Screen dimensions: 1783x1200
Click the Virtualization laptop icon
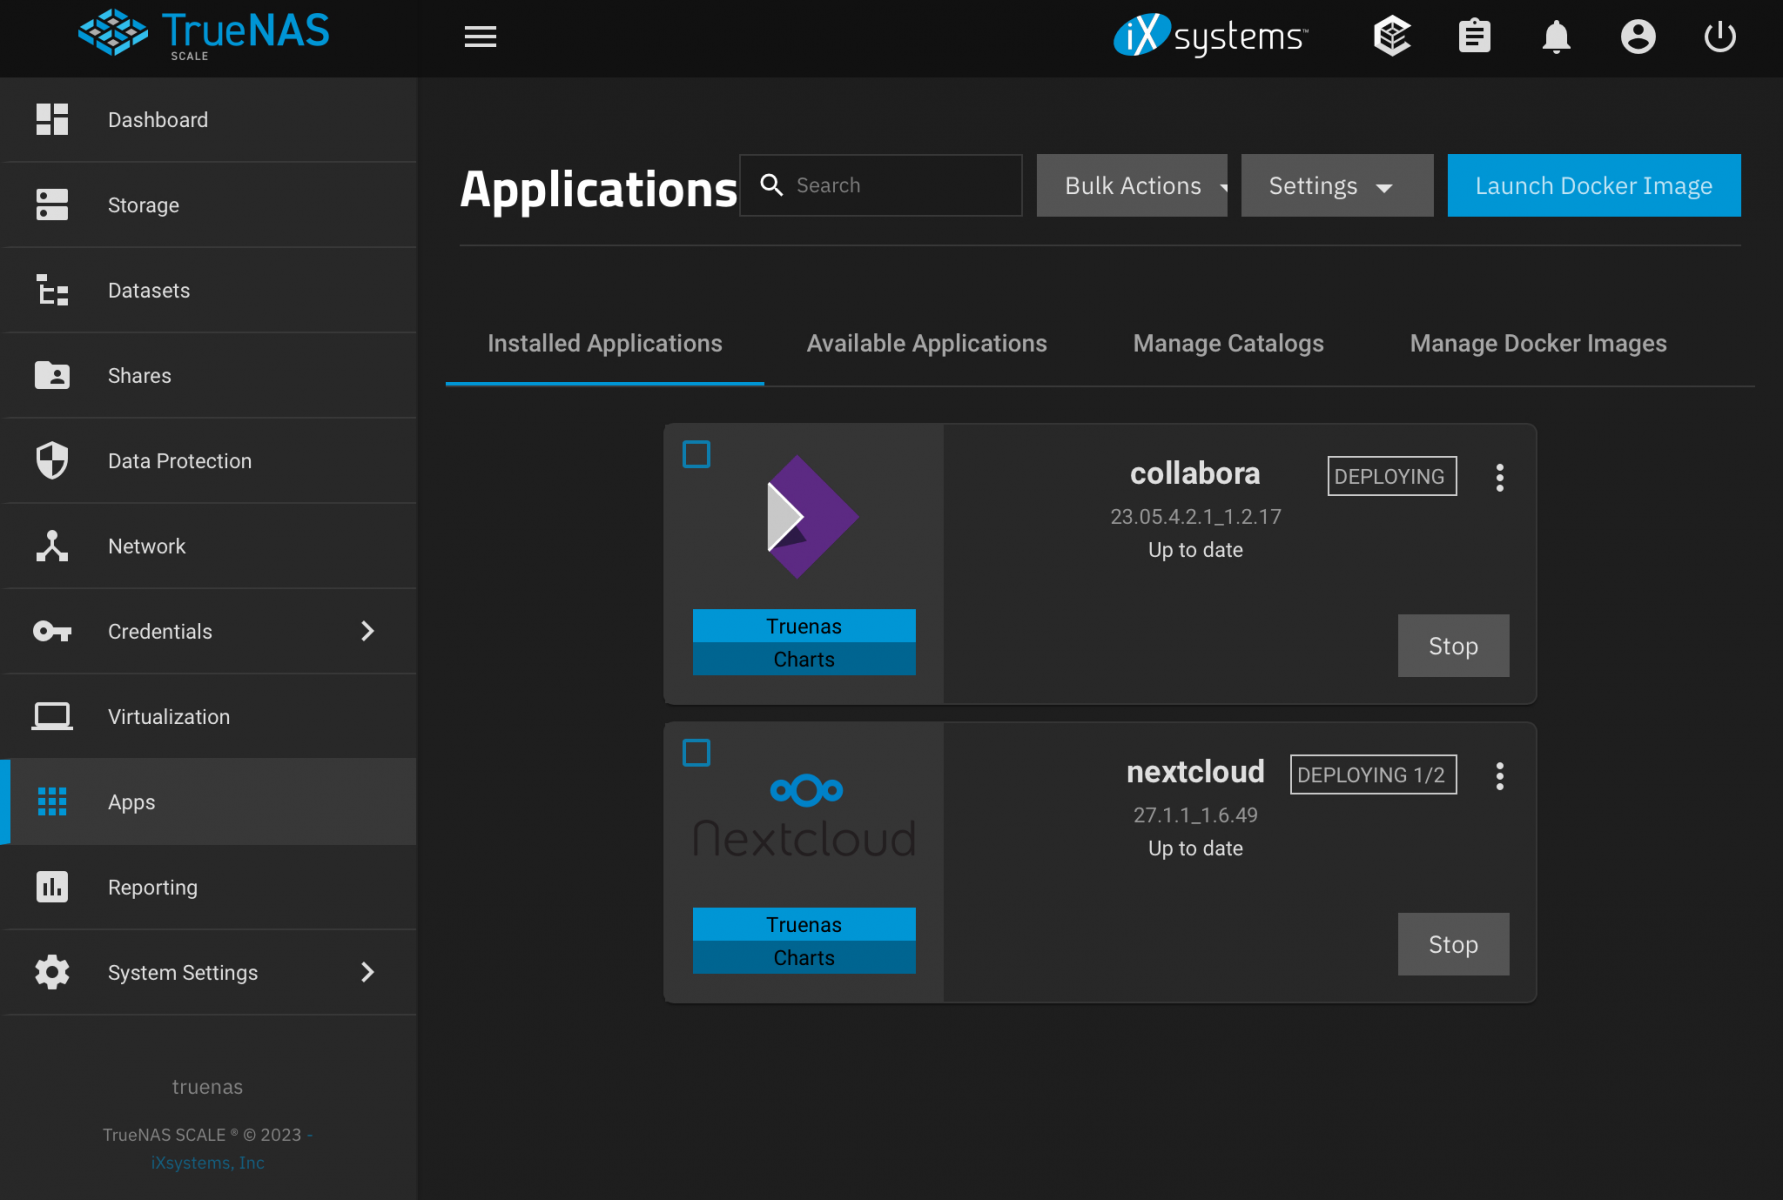point(52,716)
